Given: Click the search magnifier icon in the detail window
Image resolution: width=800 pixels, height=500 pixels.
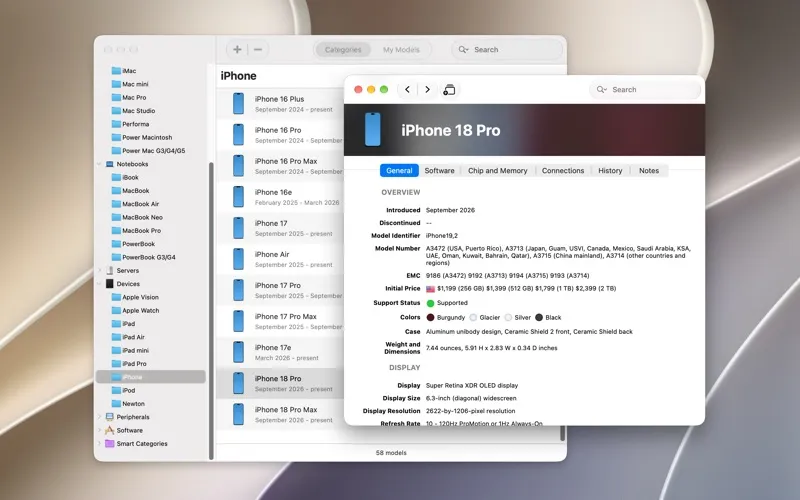Looking at the screenshot, I should [600, 89].
